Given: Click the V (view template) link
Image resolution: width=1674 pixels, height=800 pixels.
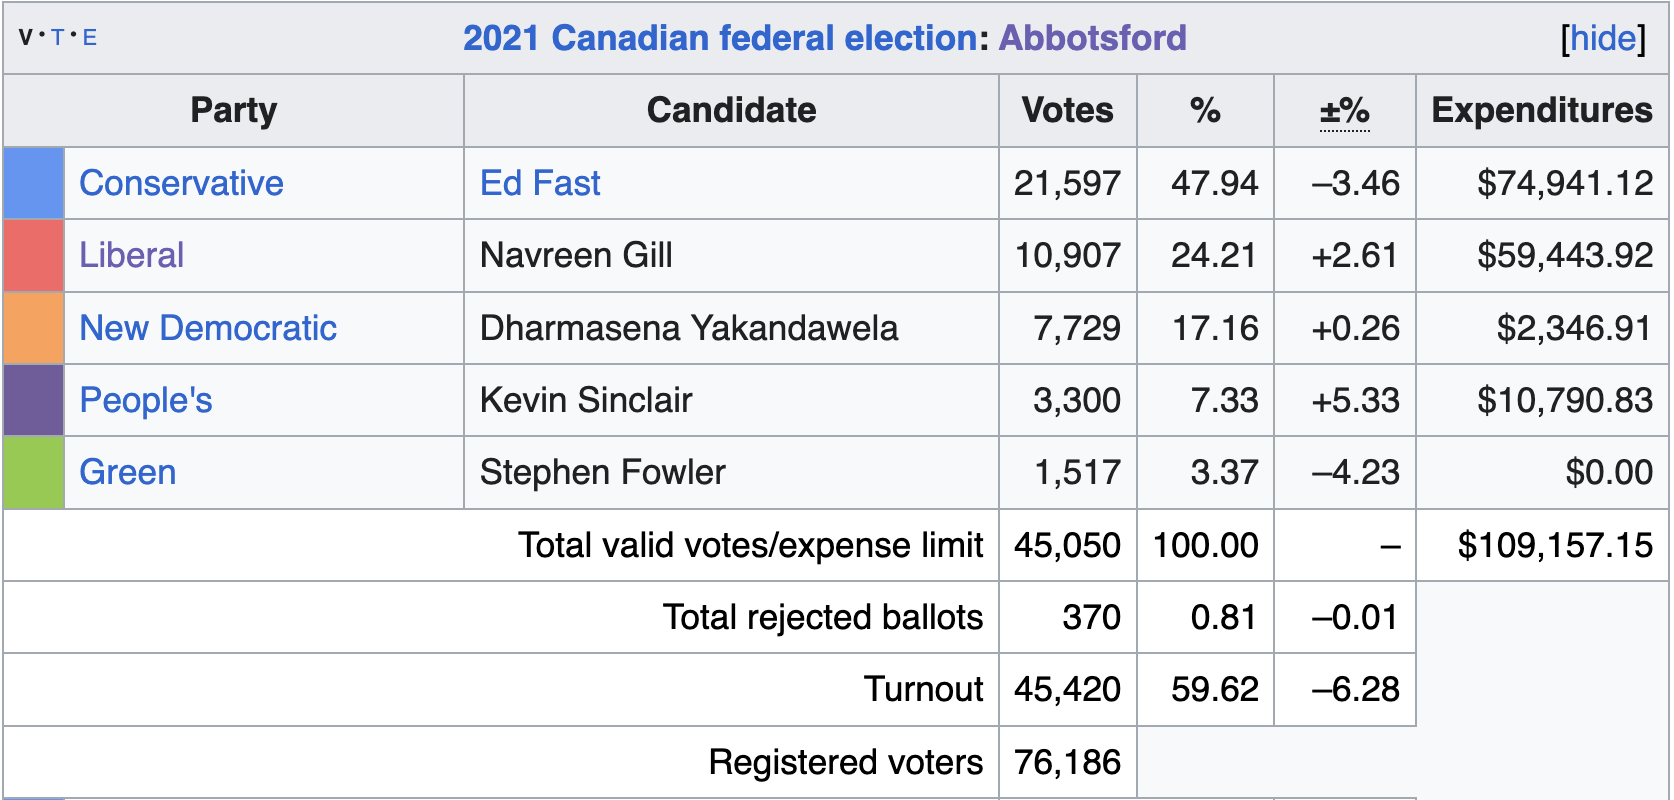Looking at the screenshot, I should tap(26, 38).
